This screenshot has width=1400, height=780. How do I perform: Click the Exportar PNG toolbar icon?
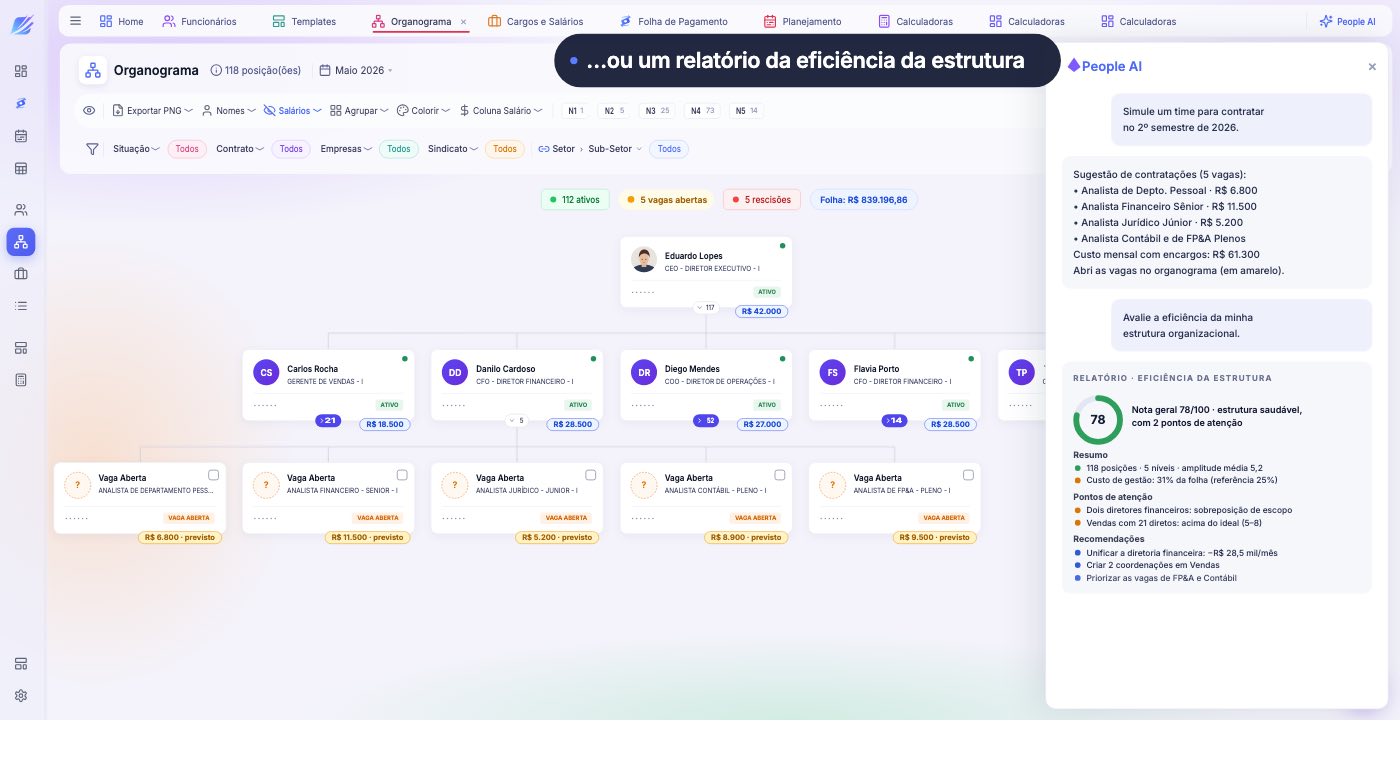pos(118,111)
